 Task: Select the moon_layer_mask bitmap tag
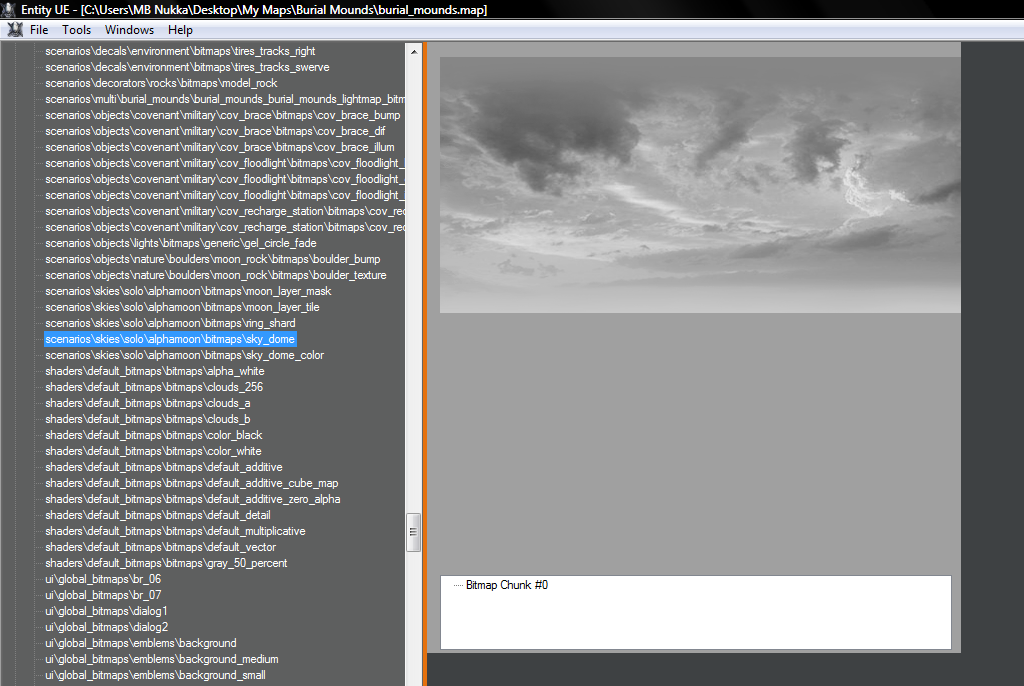[x=188, y=291]
